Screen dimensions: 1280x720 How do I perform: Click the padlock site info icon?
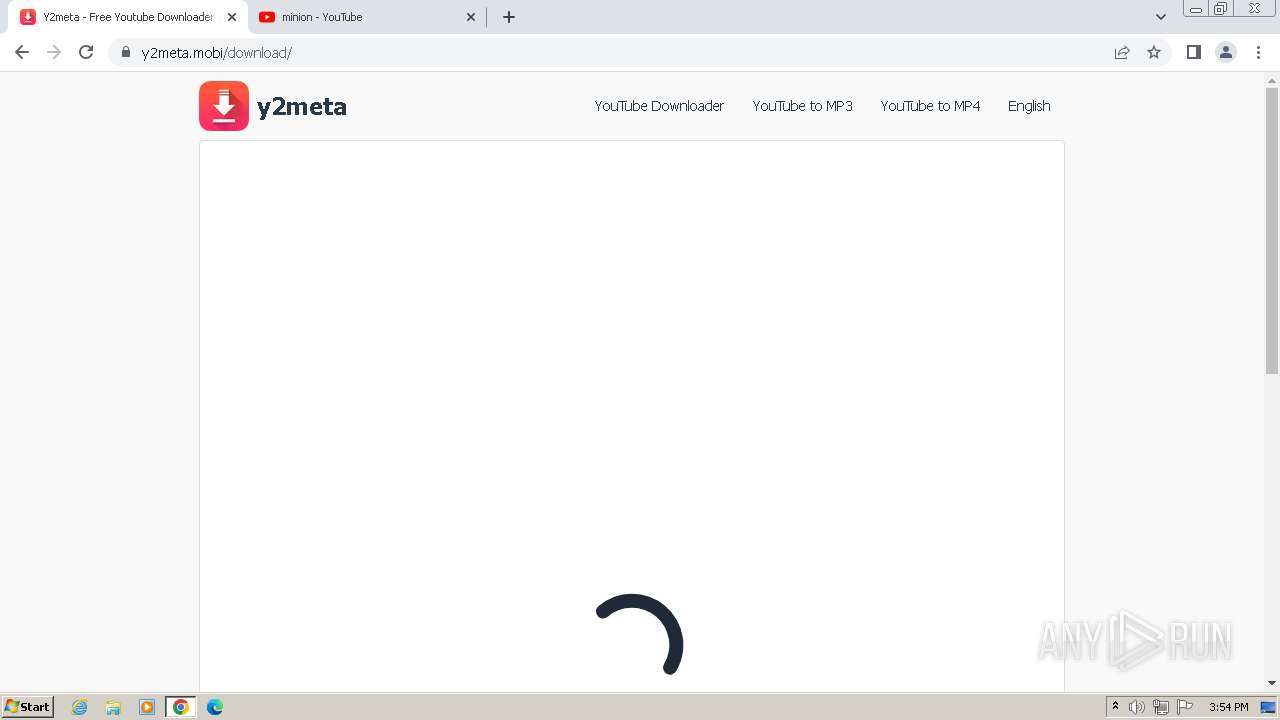point(125,52)
